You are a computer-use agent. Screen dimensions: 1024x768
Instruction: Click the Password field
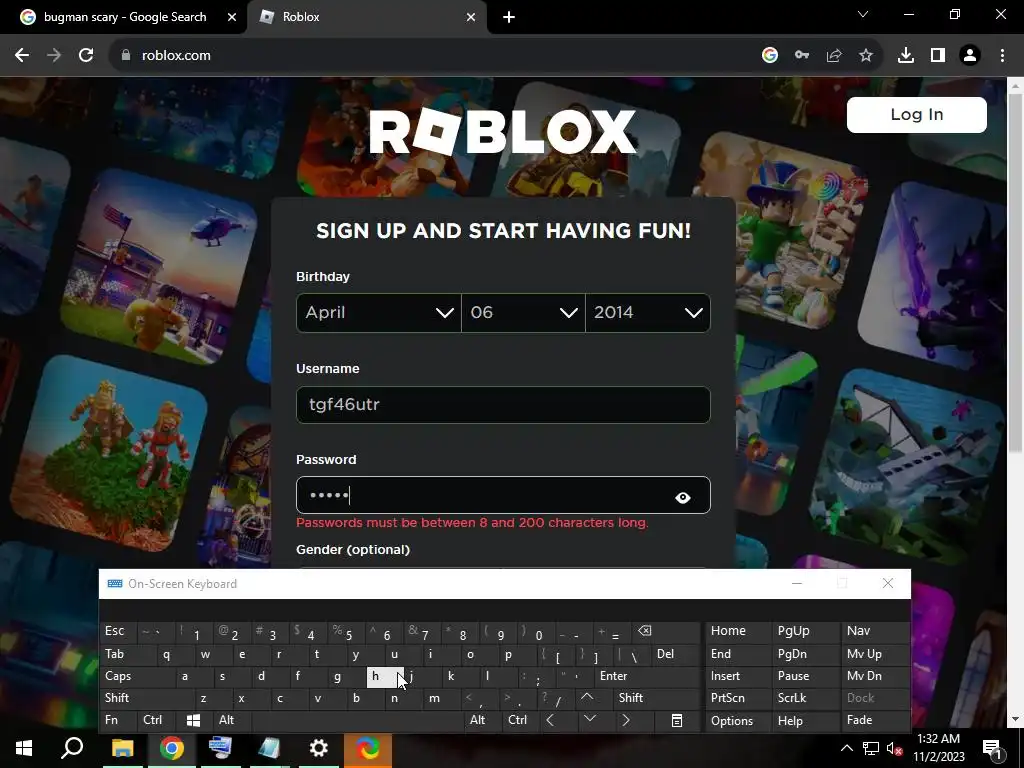pyautogui.click(x=503, y=495)
